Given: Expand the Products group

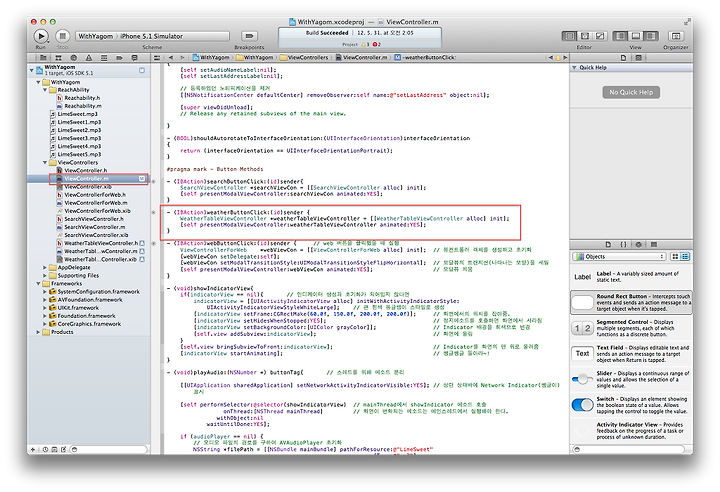Looking at the screenshot, I should click(39, 332).
